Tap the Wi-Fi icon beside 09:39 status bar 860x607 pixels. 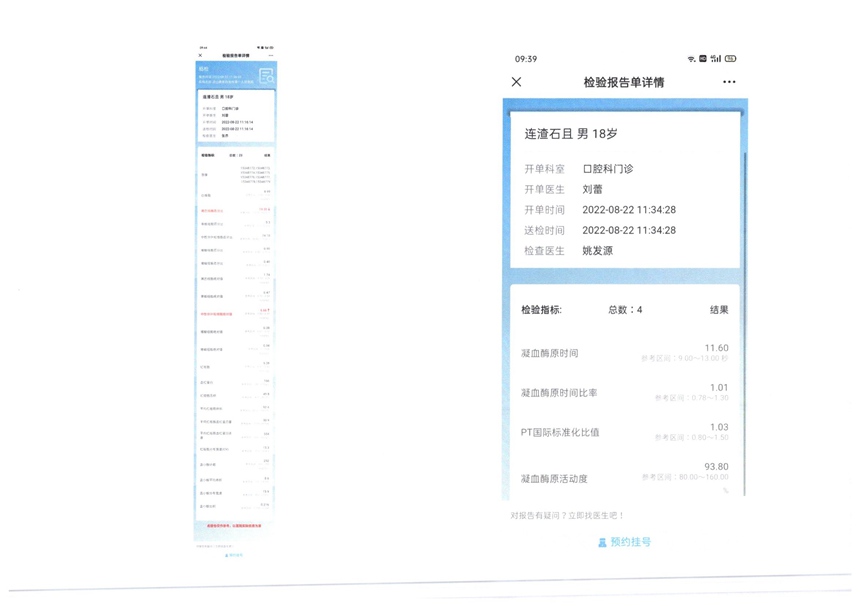[691, 59]
